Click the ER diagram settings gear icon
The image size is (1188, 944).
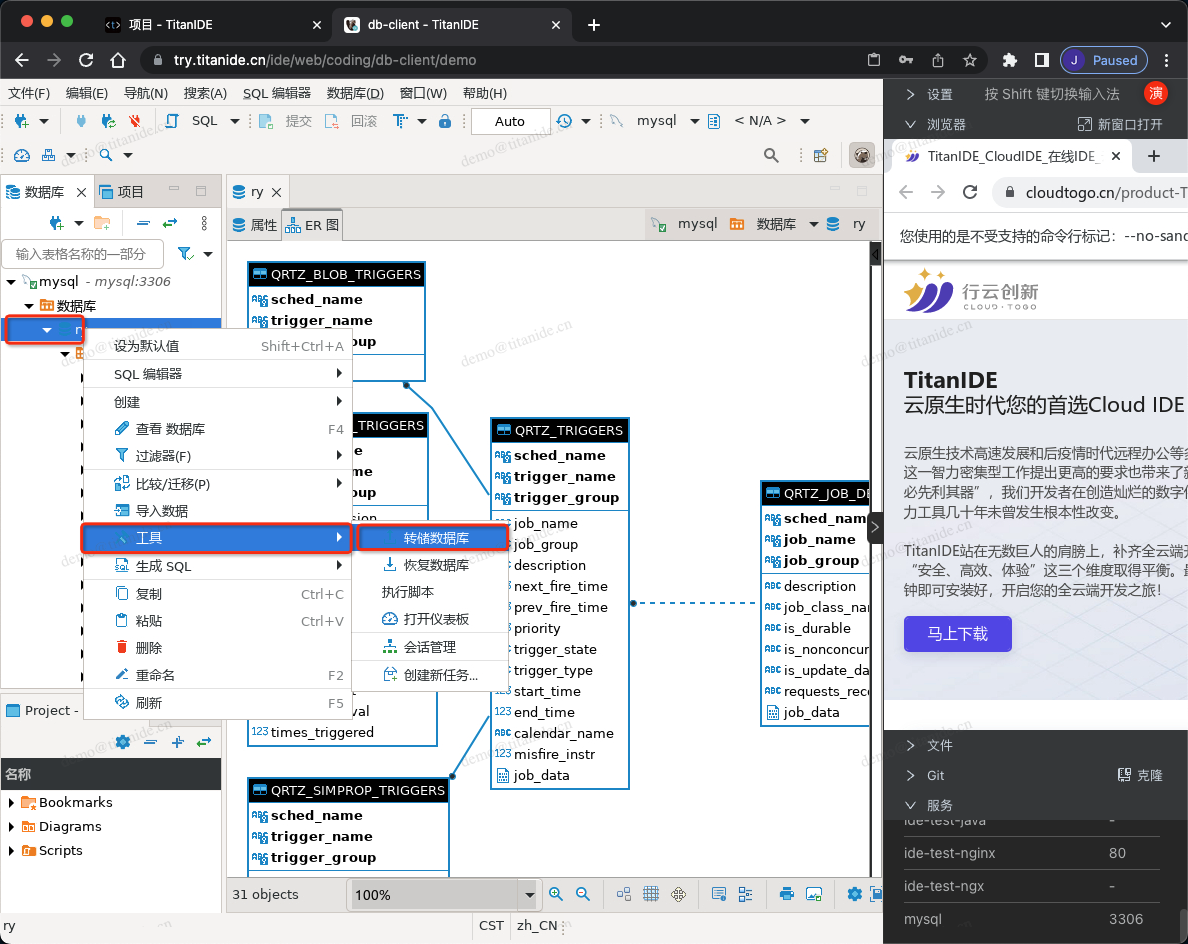coord(854,894)
